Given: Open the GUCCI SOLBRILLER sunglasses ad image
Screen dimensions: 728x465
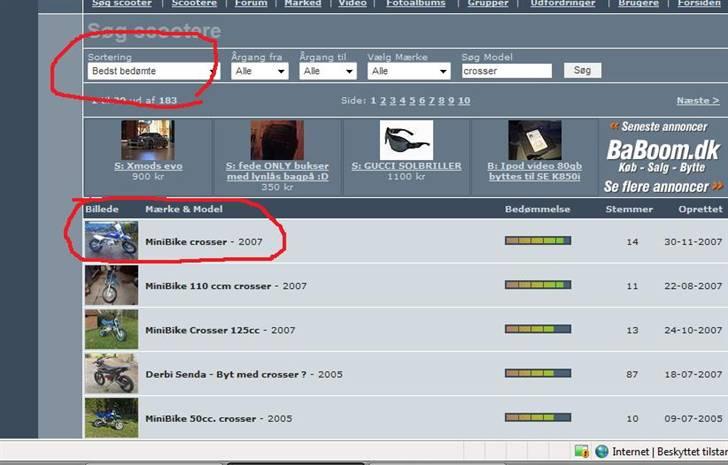Looking at the screenshot, I should tap(406, 141).
